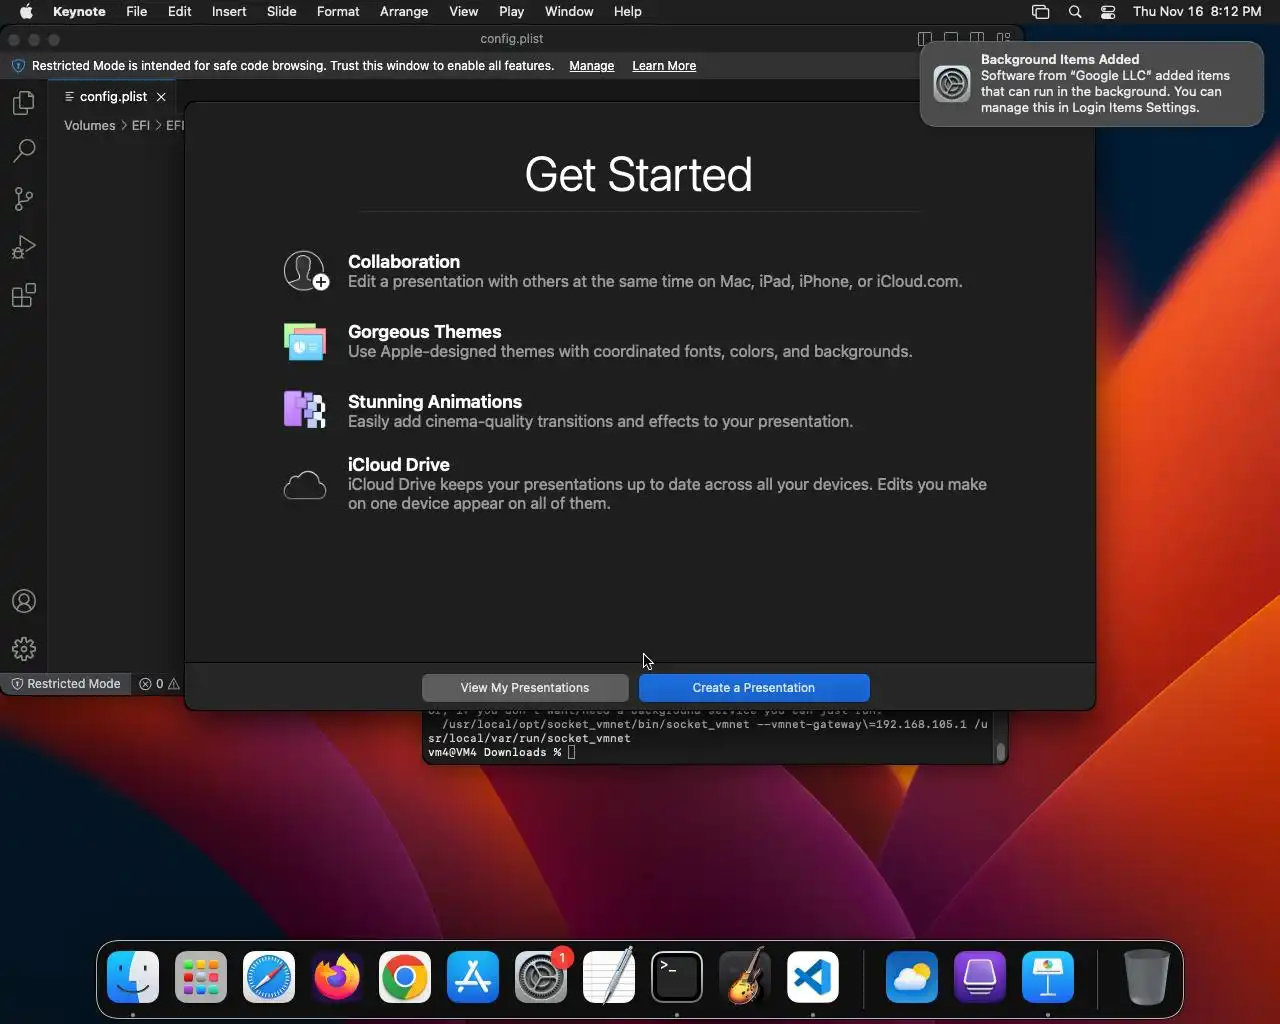Open Trash in the Dock
This screenshot has width=1280, height=1024.
pyautogui.click(x=1147, y=977)
